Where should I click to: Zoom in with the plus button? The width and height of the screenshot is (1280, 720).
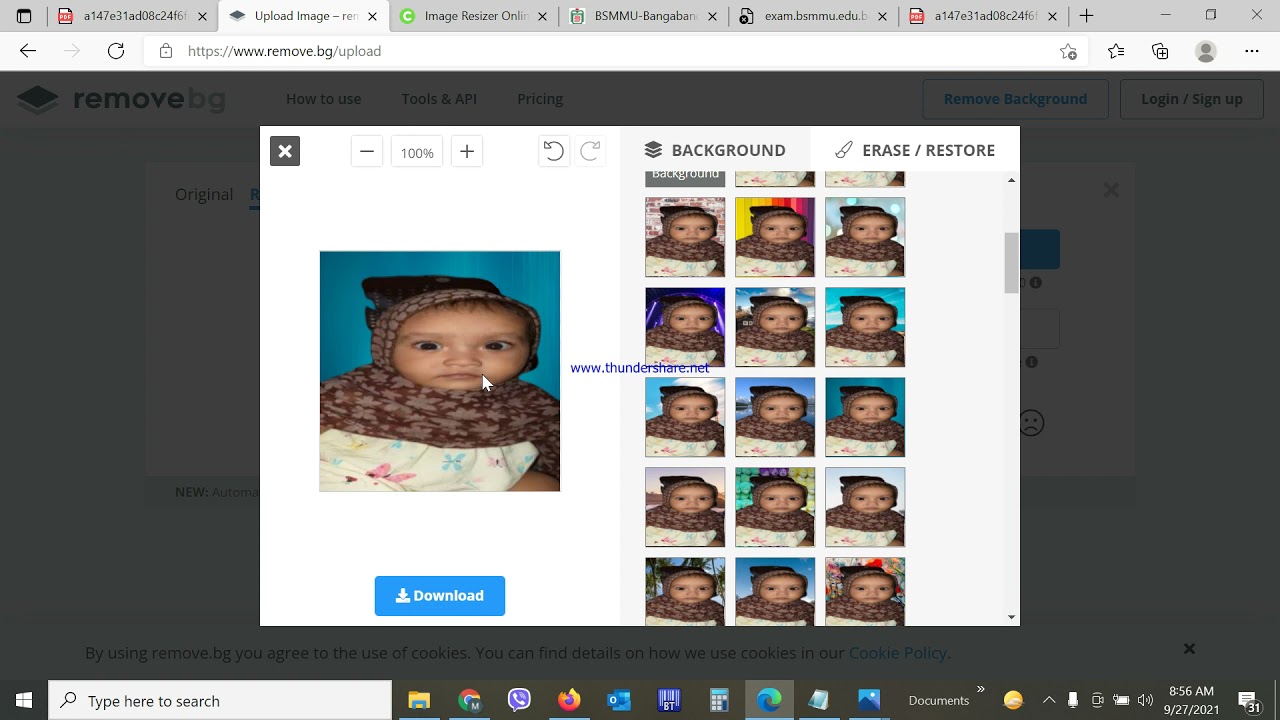click(467, 152)
